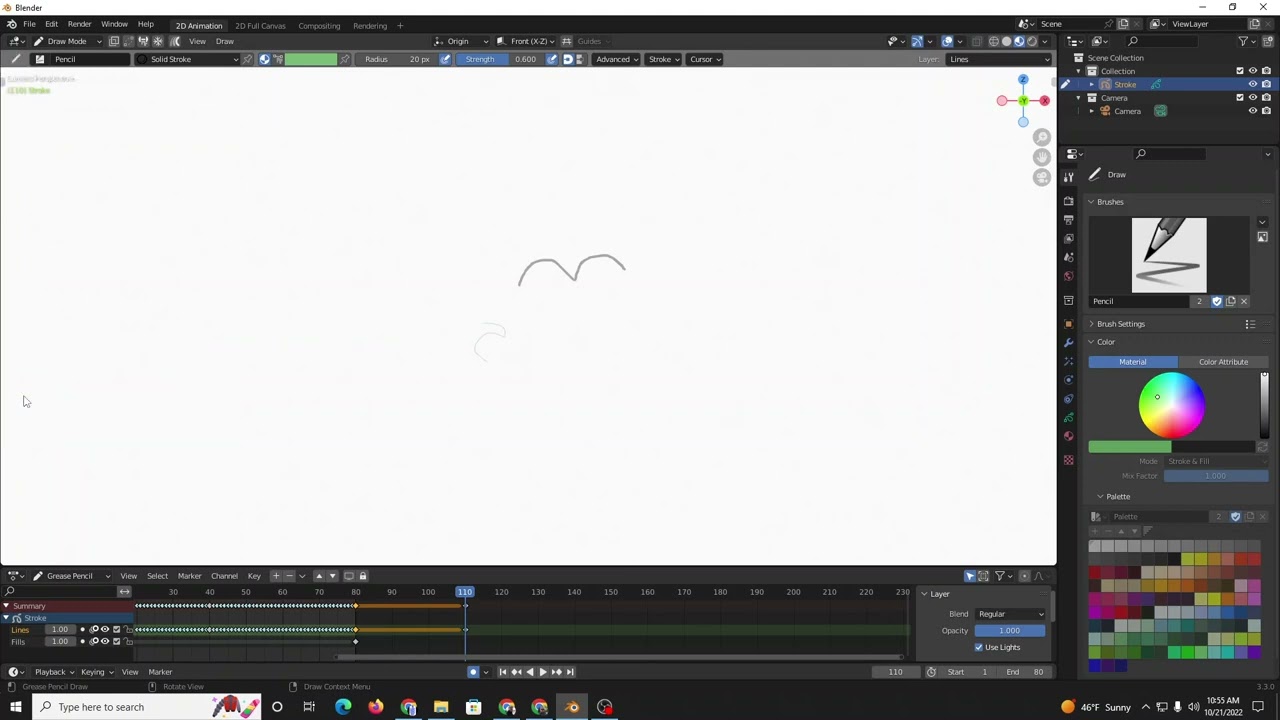Switch to the 2D Full Canvas workspace tab
Image resolution: width=1280 pixels, height=720 pixels.
(x=260, y=25)
